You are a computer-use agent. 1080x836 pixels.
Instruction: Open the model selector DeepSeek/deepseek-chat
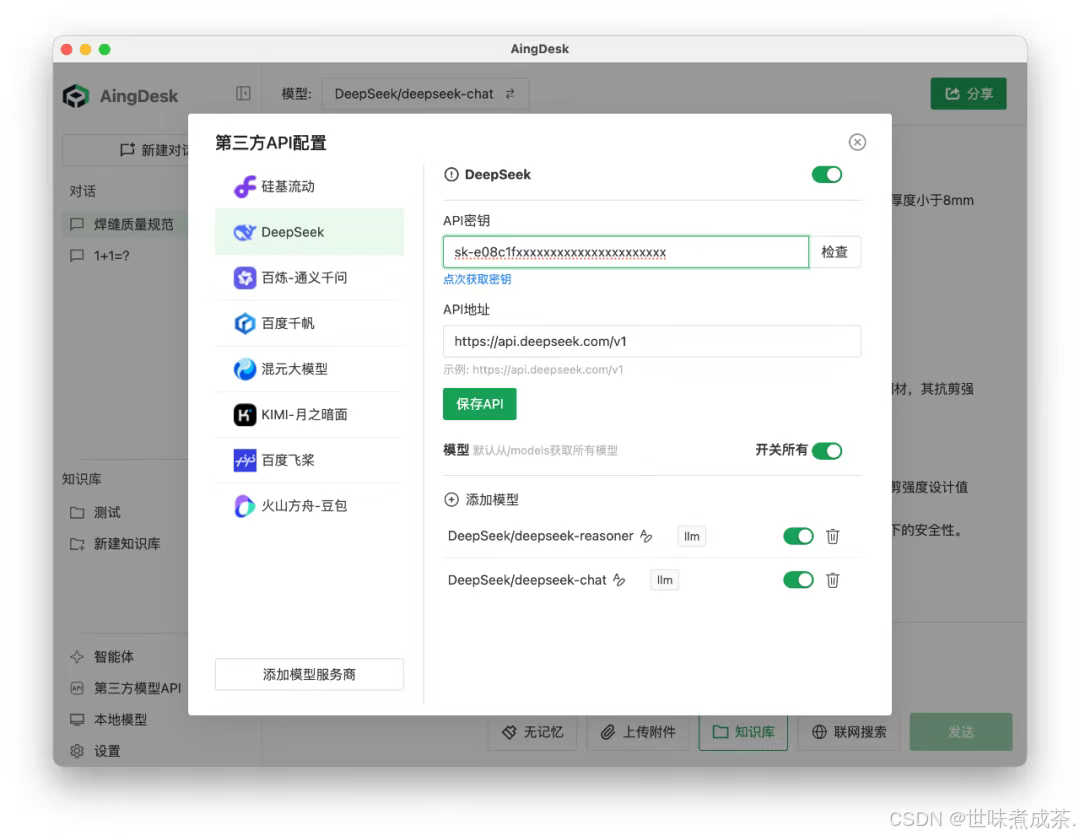424,94
